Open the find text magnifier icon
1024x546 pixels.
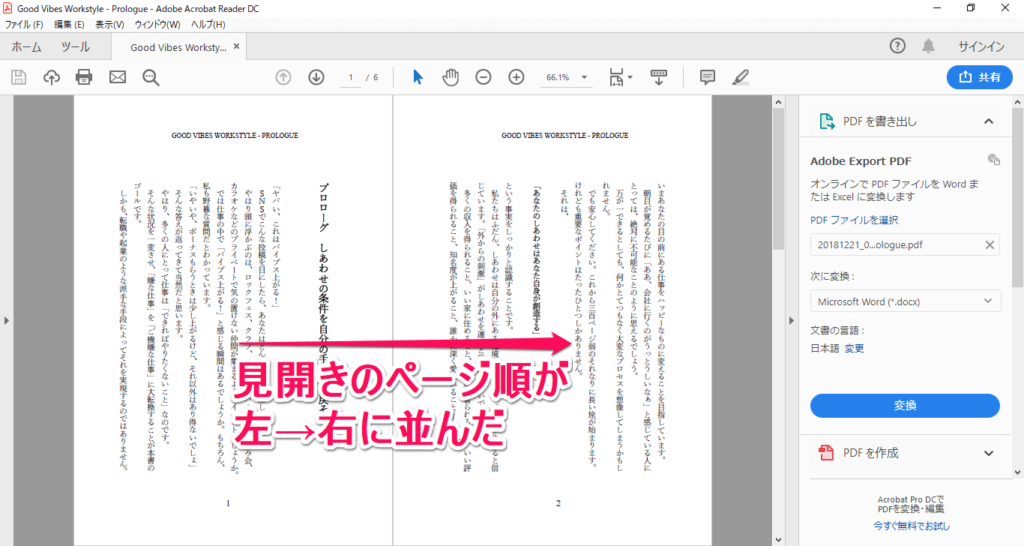pos(151,77)
